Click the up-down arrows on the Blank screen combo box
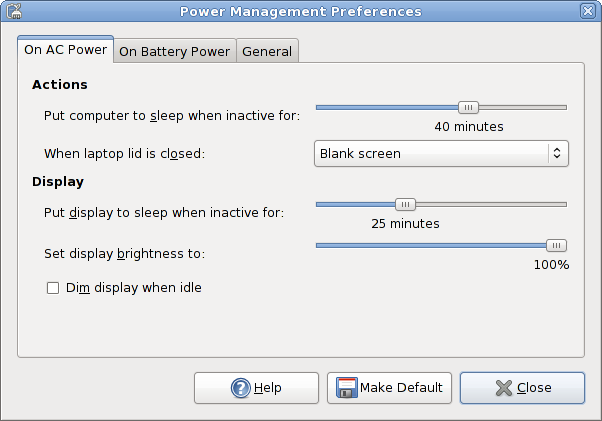602x421 pixels. click(x=556, y=154)
